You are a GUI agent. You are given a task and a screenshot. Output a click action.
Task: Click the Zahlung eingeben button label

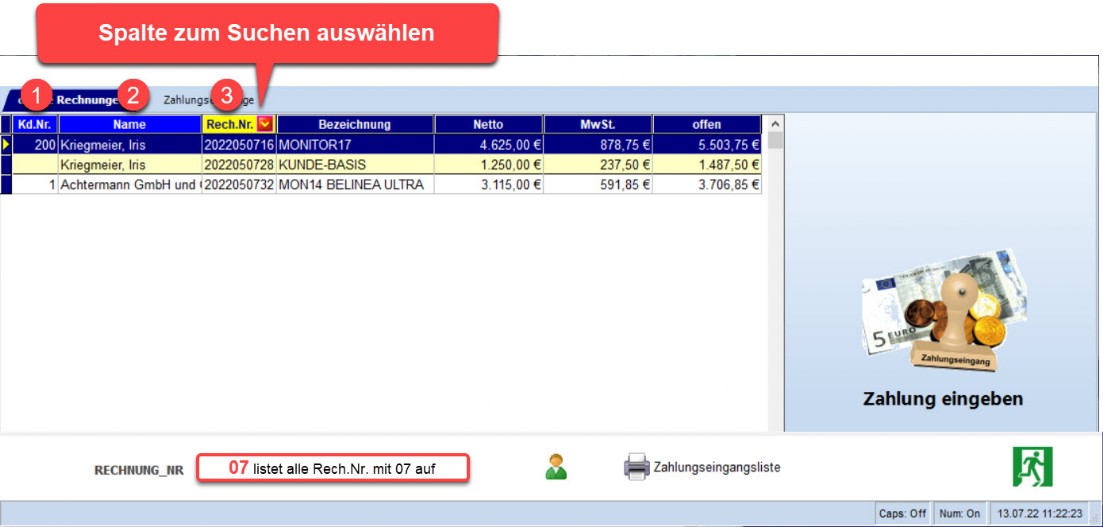(942, 399)
